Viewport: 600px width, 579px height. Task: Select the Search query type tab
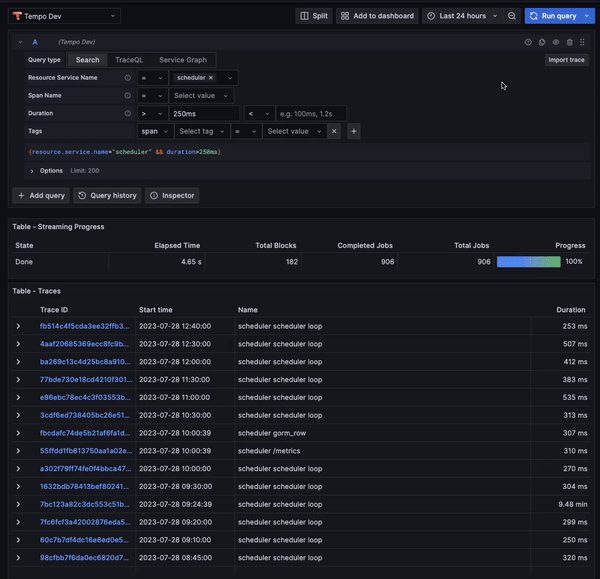(87, 60)
